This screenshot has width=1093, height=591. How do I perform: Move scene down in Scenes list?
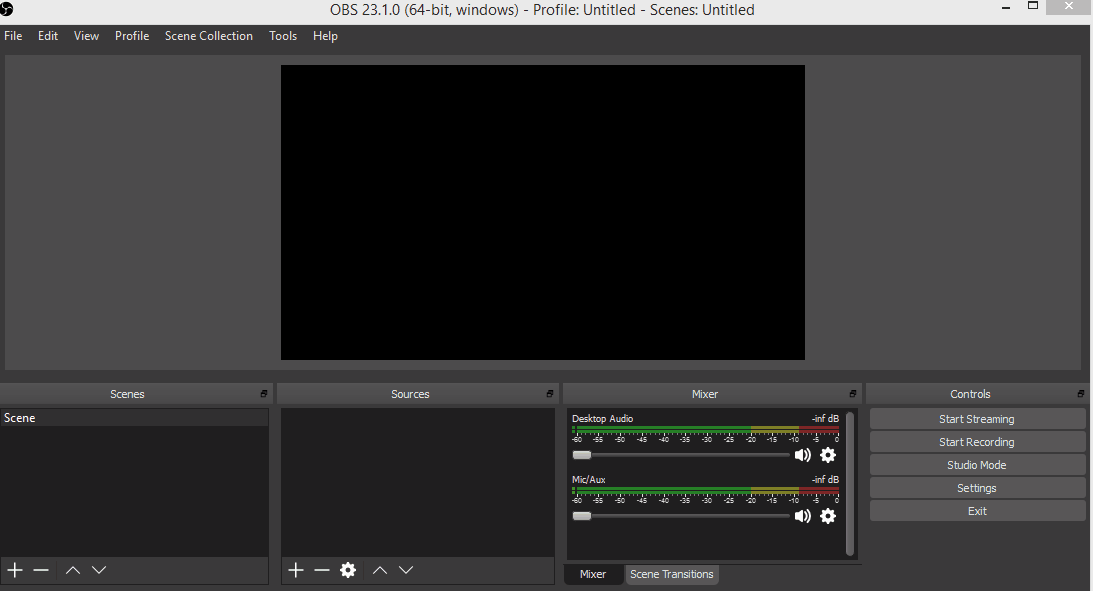tap(99, 570)
